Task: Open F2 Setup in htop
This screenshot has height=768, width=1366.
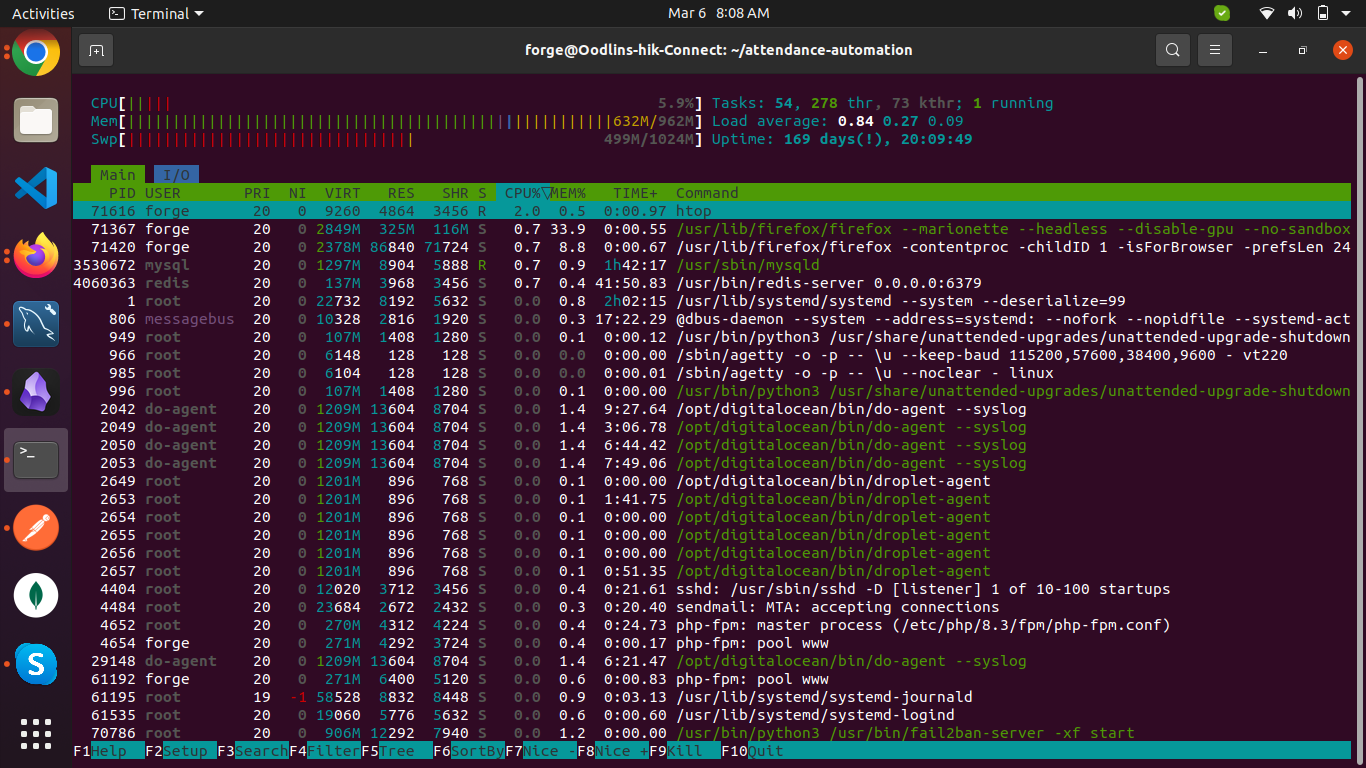Action: coord(181,751)
